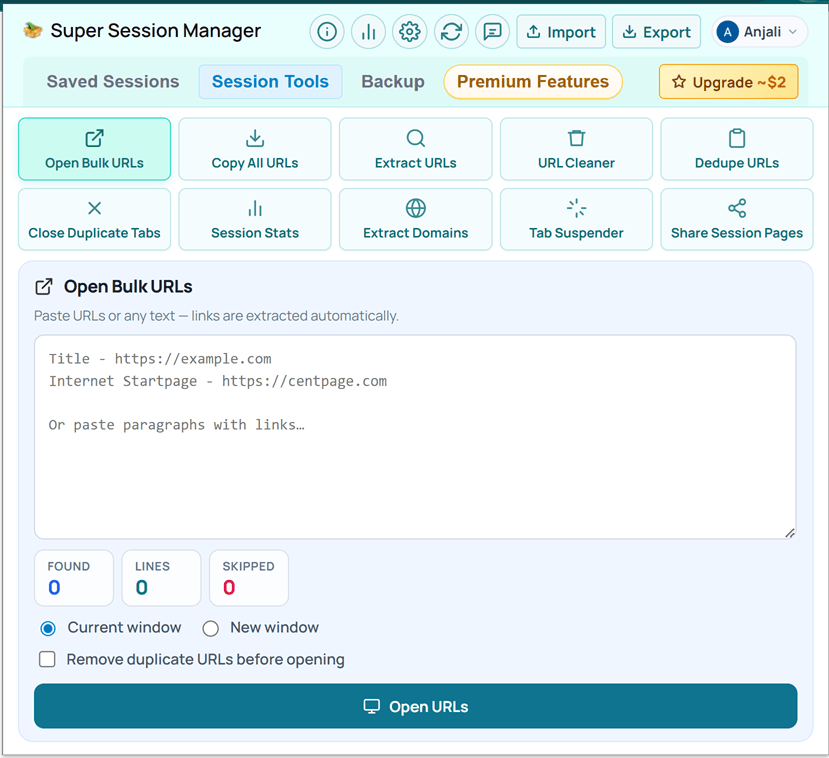Click the text area resize handle
Image resolution: width=829 pixels, height=758 pixels.
click(790, 533)
